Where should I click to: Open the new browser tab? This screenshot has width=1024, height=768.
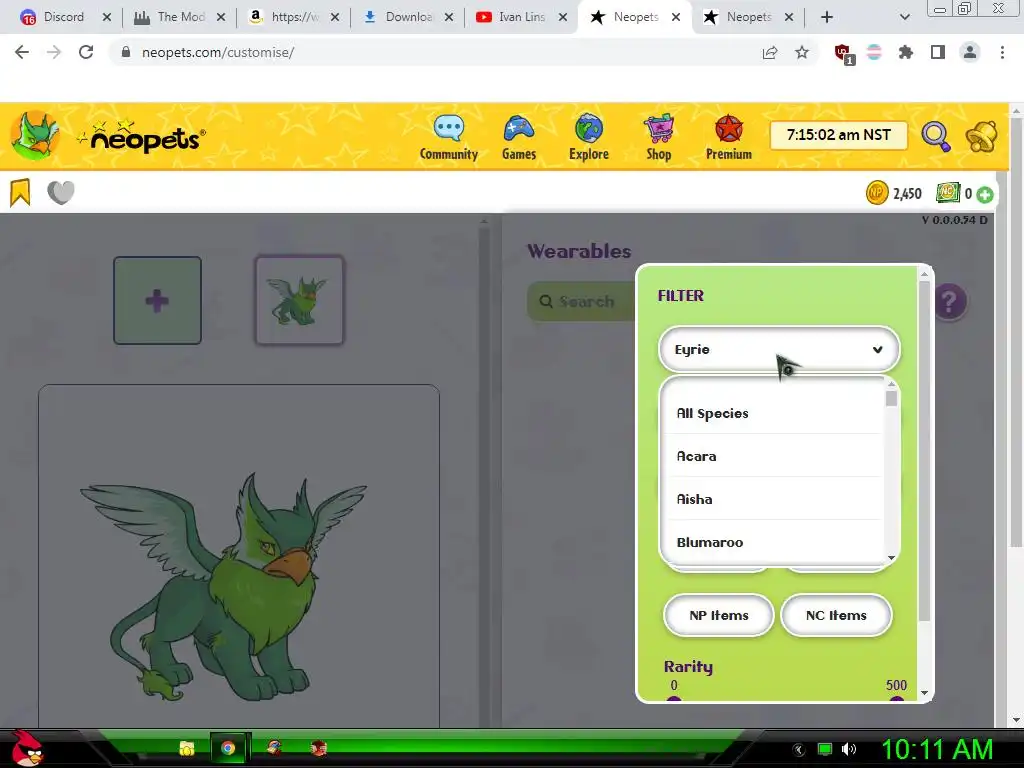[827, 17]
